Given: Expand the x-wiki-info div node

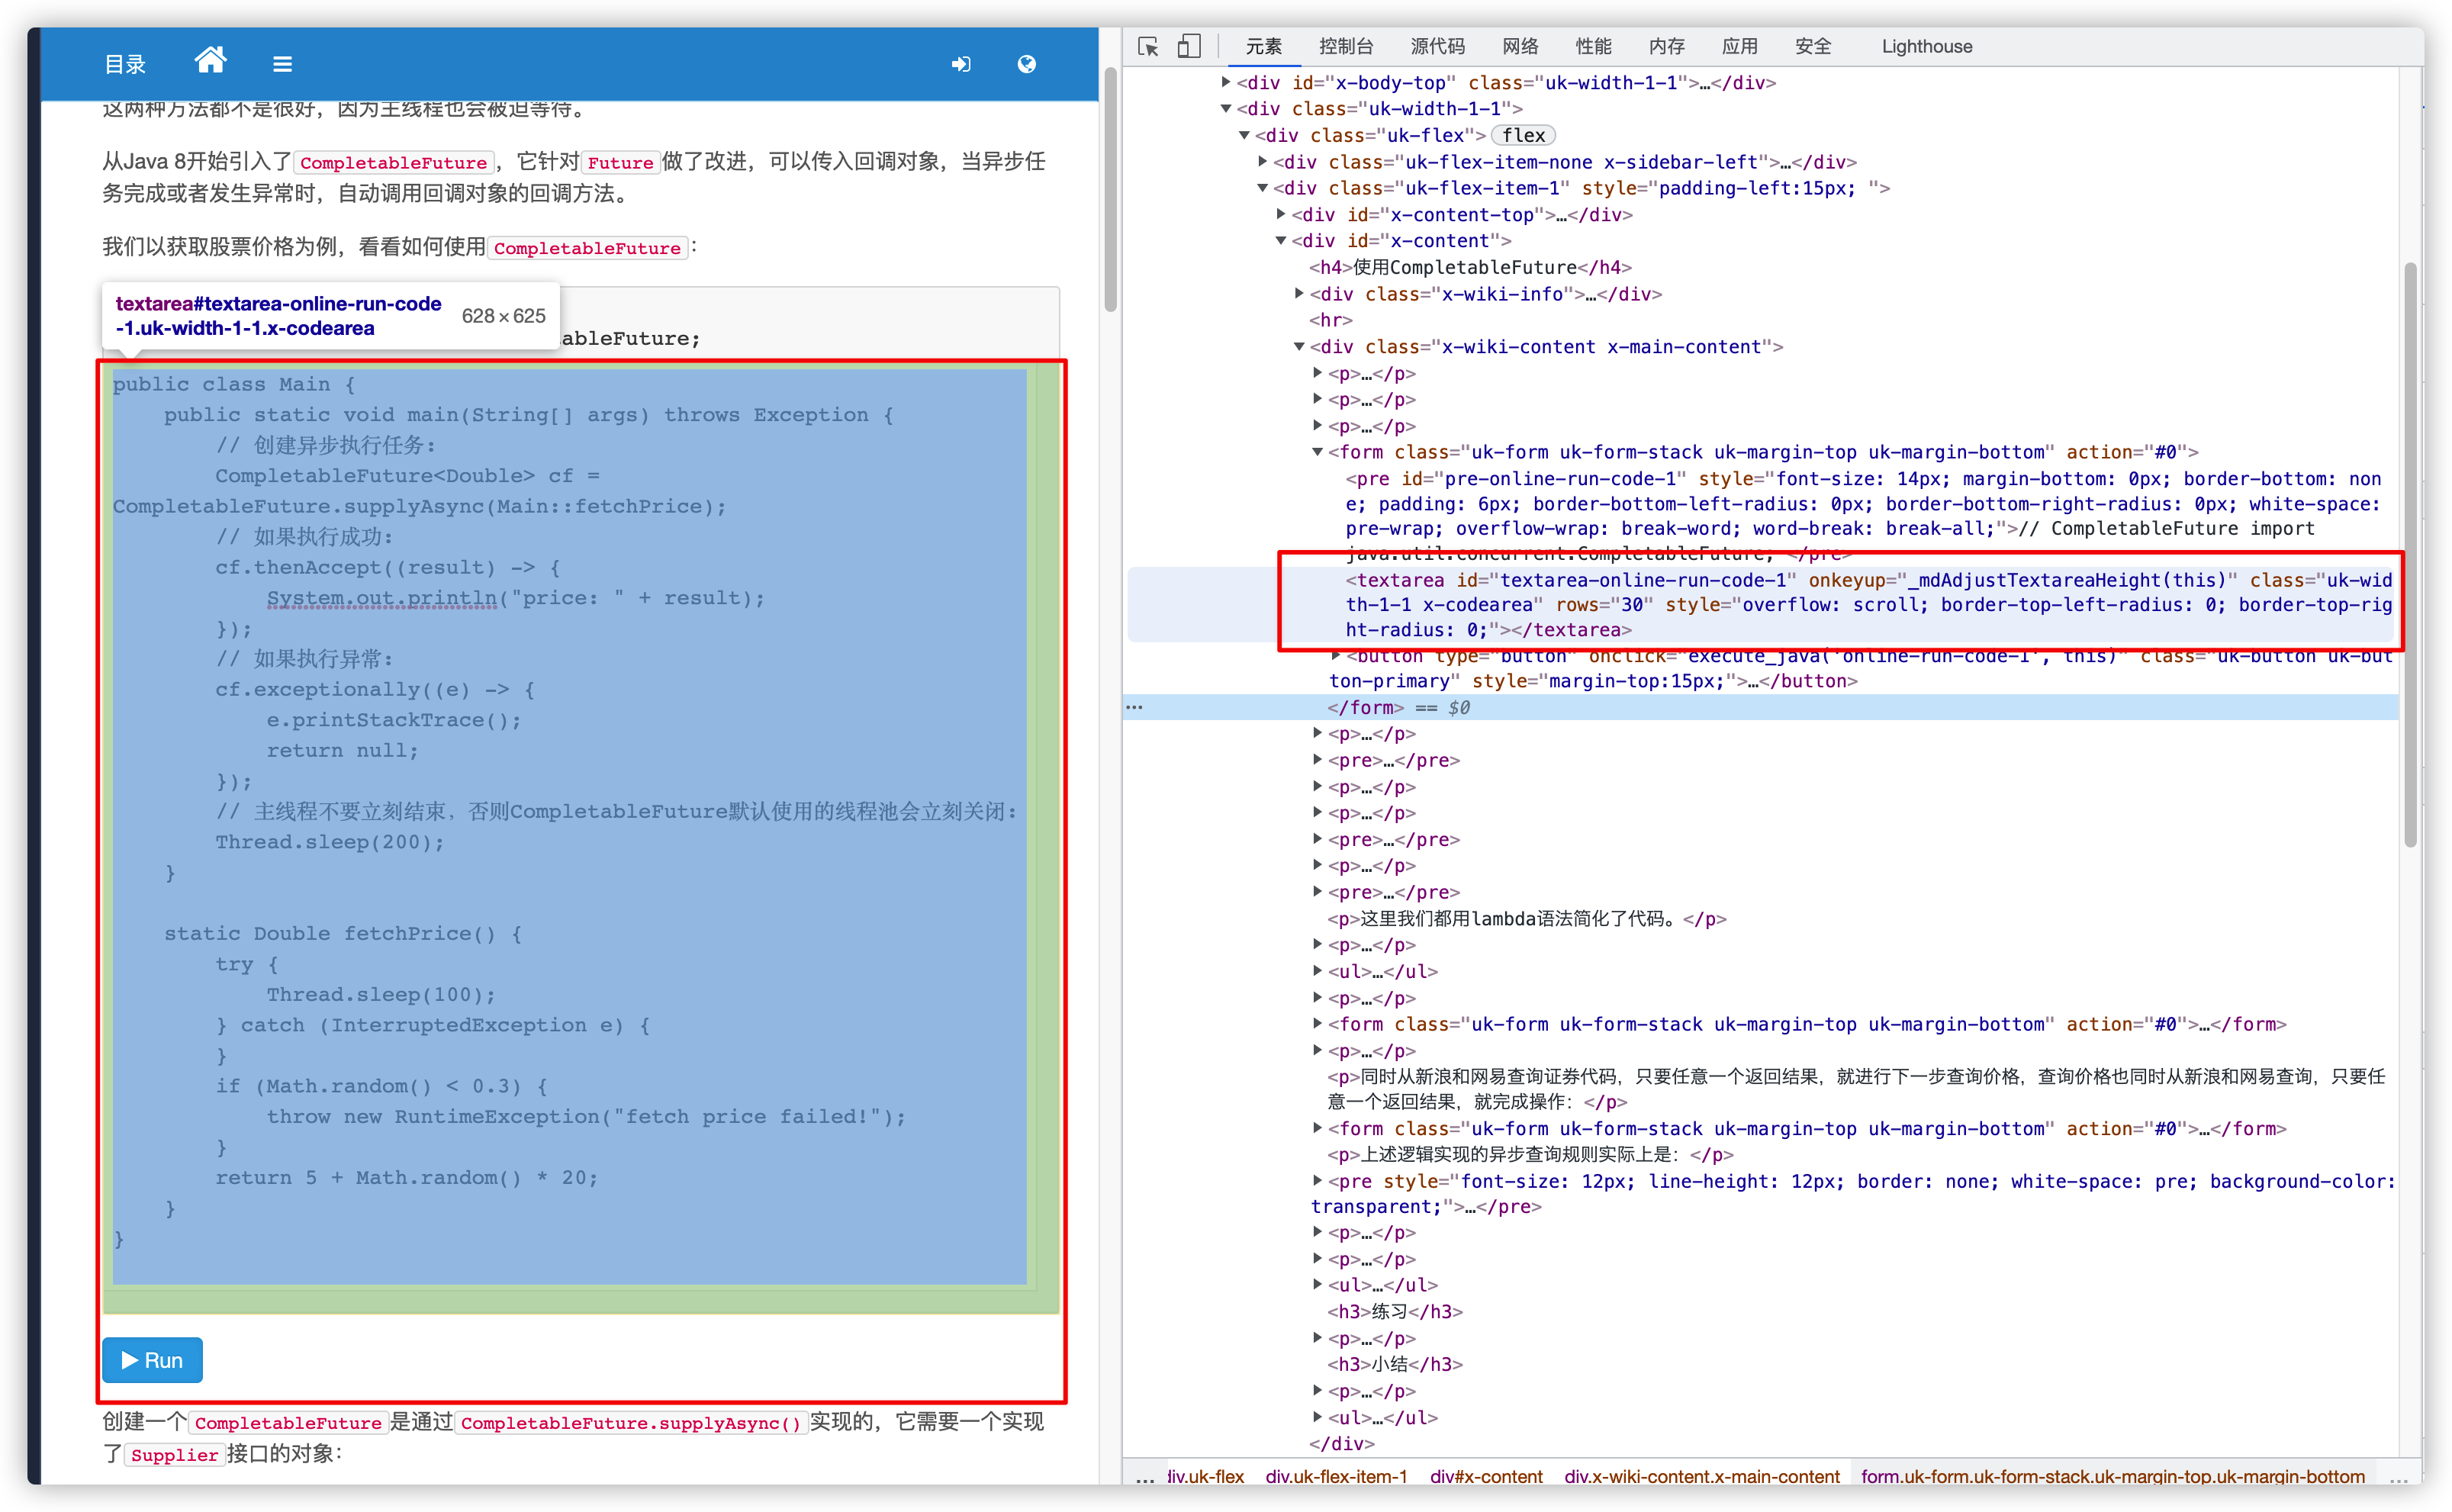Looking at the screenshot, I should 1299,293.
